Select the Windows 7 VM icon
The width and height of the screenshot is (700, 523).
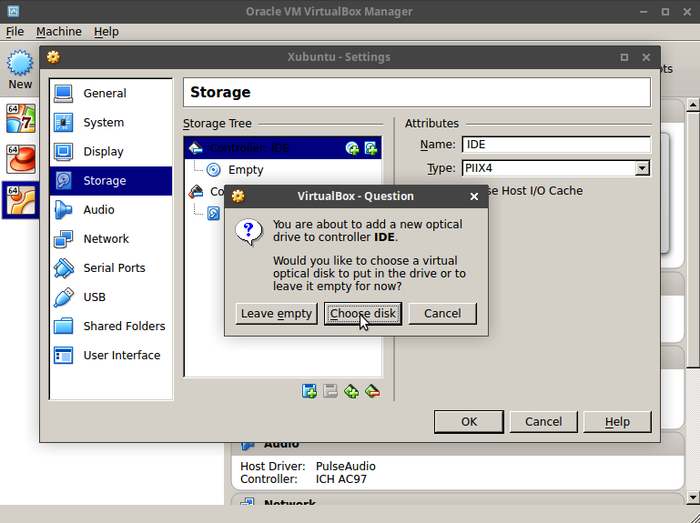coord(21,118)
